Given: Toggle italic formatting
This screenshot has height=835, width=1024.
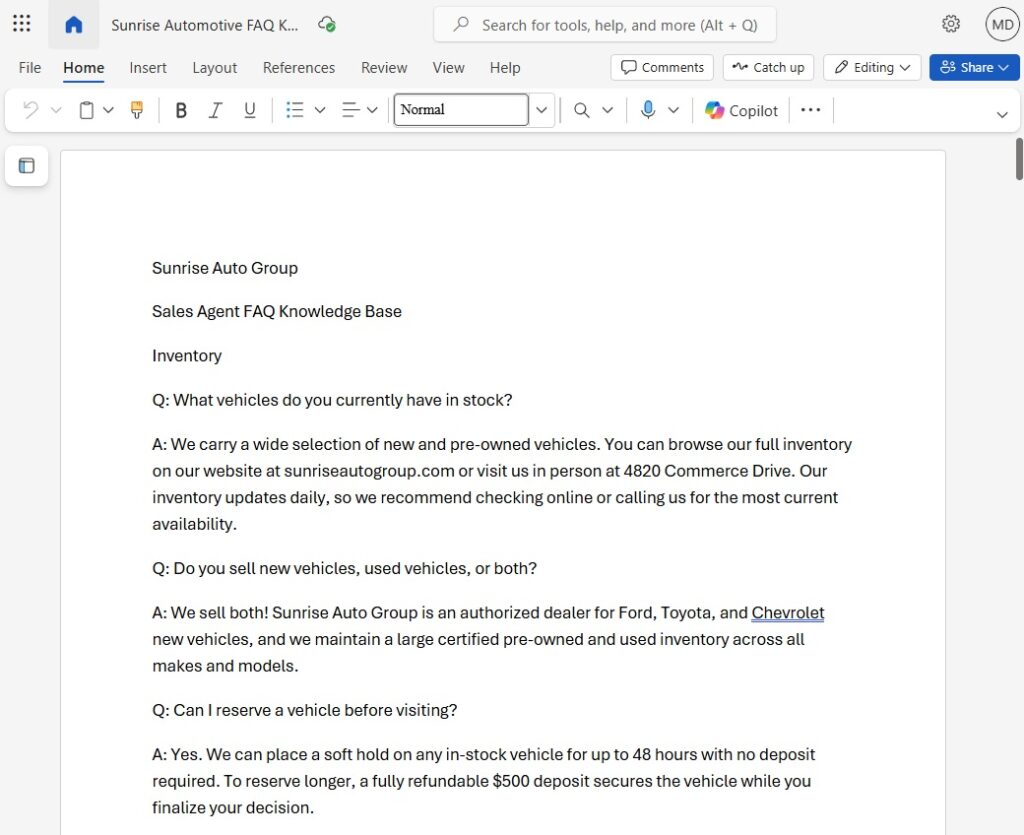Looking at the screenshot, I should click(215, 110).
